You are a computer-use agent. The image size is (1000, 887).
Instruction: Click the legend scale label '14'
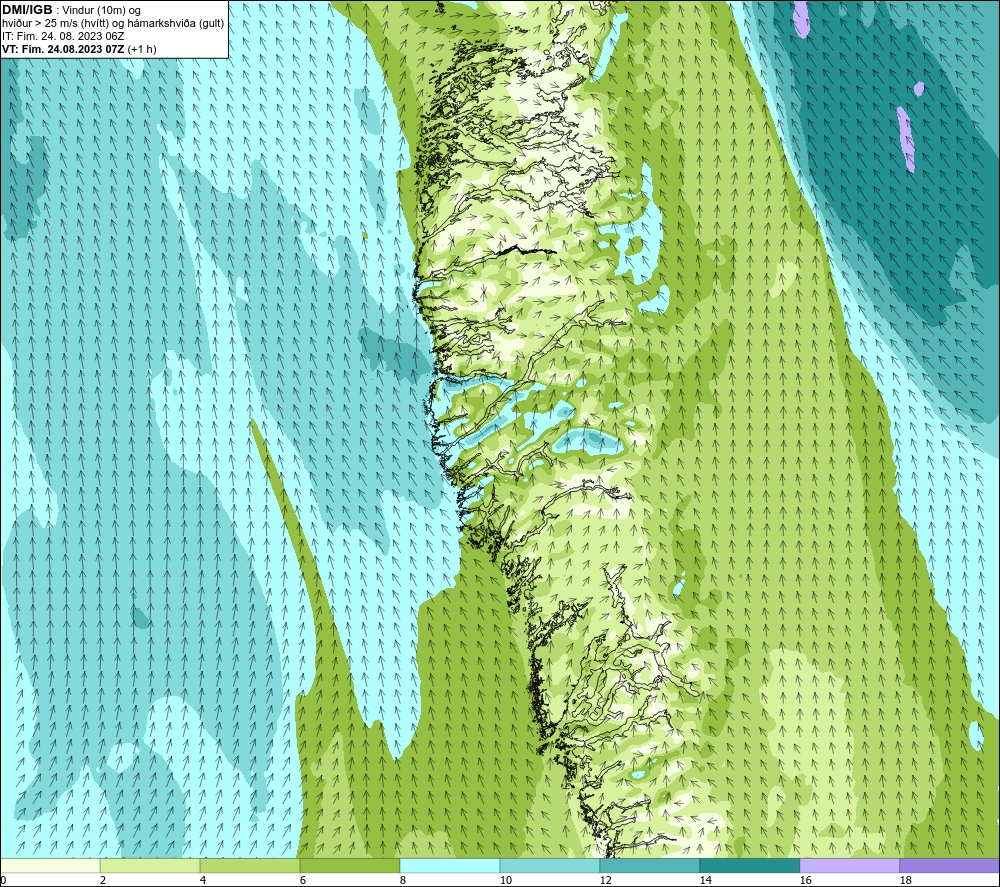pos(706,881)
